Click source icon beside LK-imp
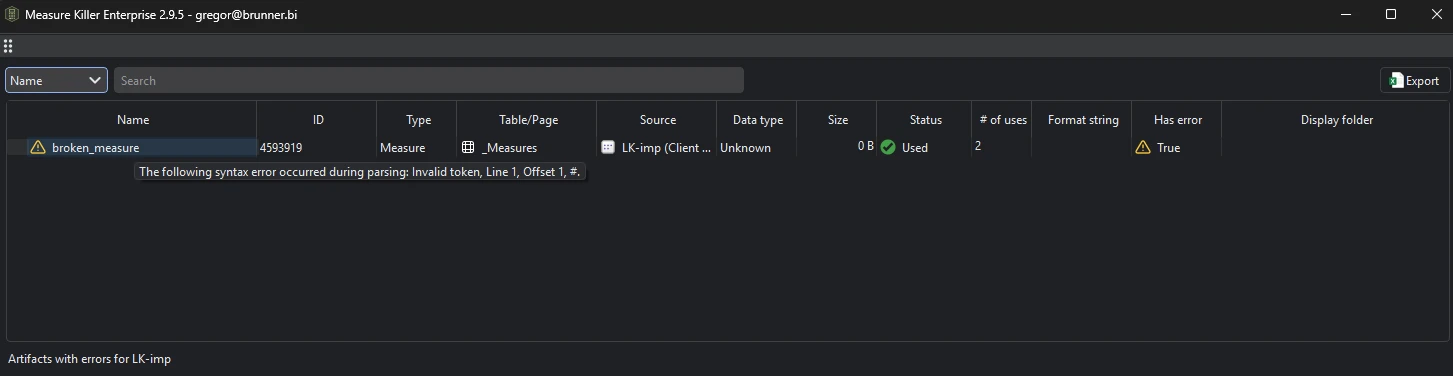The height and width of the screenshot is (376, 1453). pyautogui.click(x=608, y=147)
